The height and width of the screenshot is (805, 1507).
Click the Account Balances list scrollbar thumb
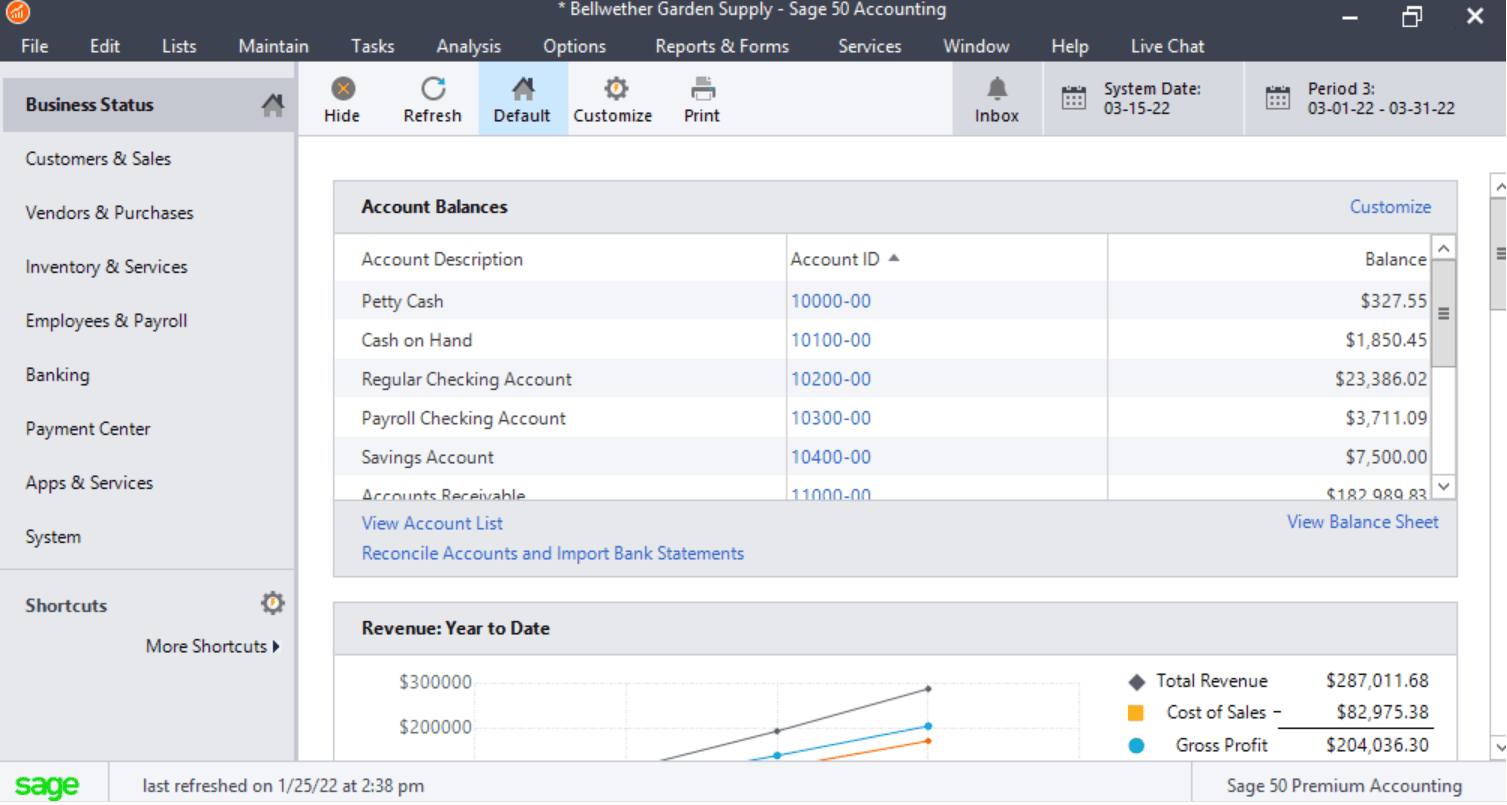[1443, 313]
